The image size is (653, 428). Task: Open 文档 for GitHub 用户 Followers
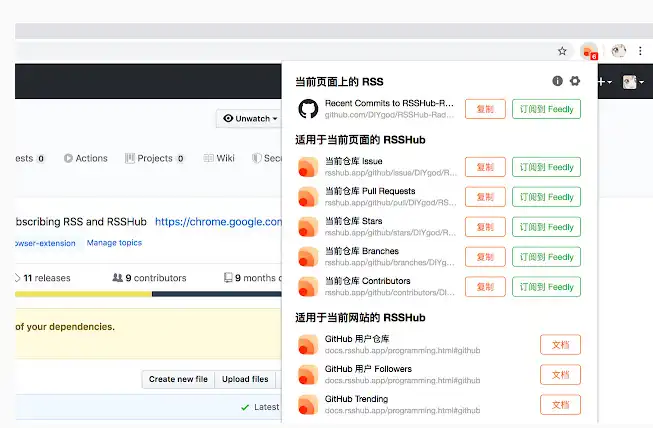tap(561, 375)
